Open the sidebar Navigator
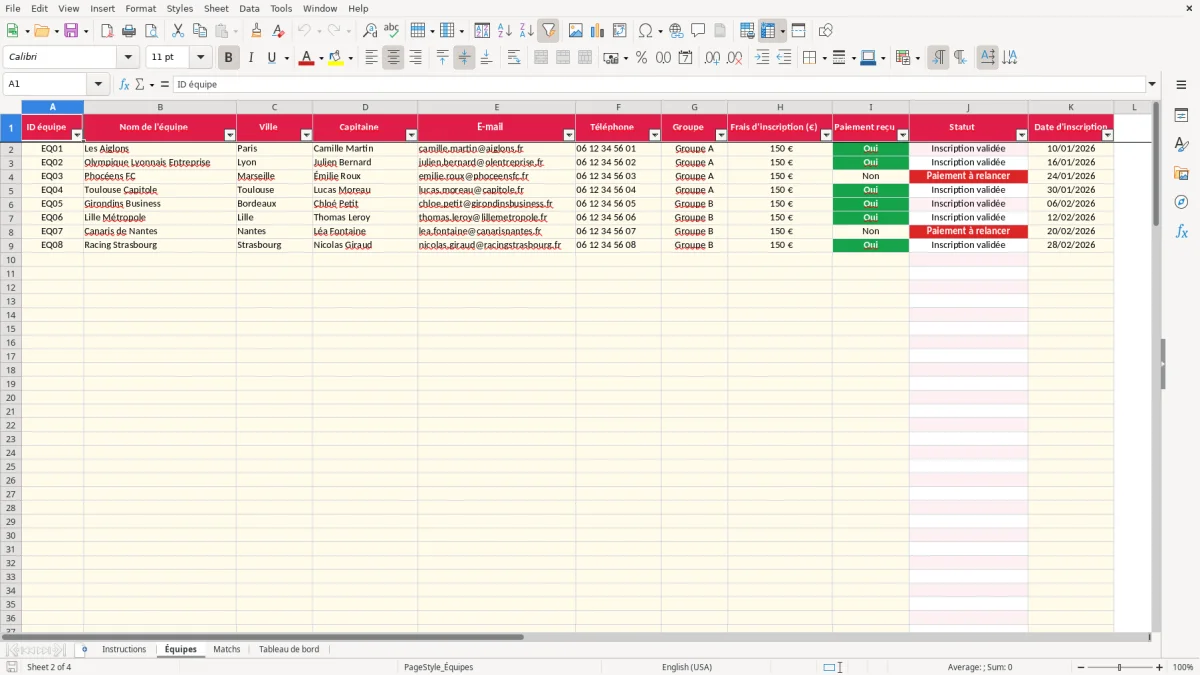The height and width of the screenshot is (675, 1200). click(1181, 202)
